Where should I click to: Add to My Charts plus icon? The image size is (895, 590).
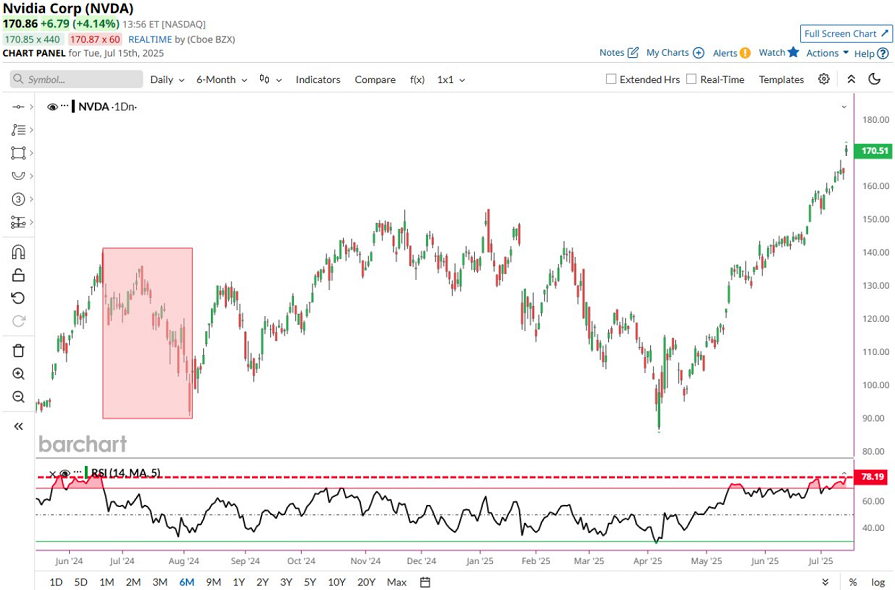[698, 52]
